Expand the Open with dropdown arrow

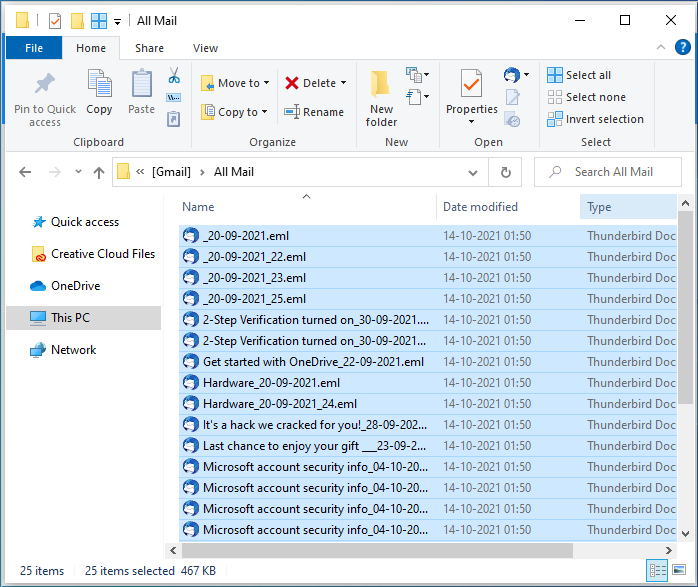[x=526, y=75]
